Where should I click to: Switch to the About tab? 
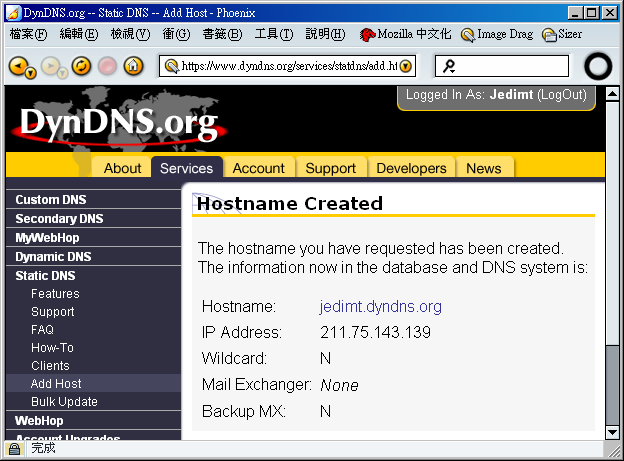tap(122, 168)
